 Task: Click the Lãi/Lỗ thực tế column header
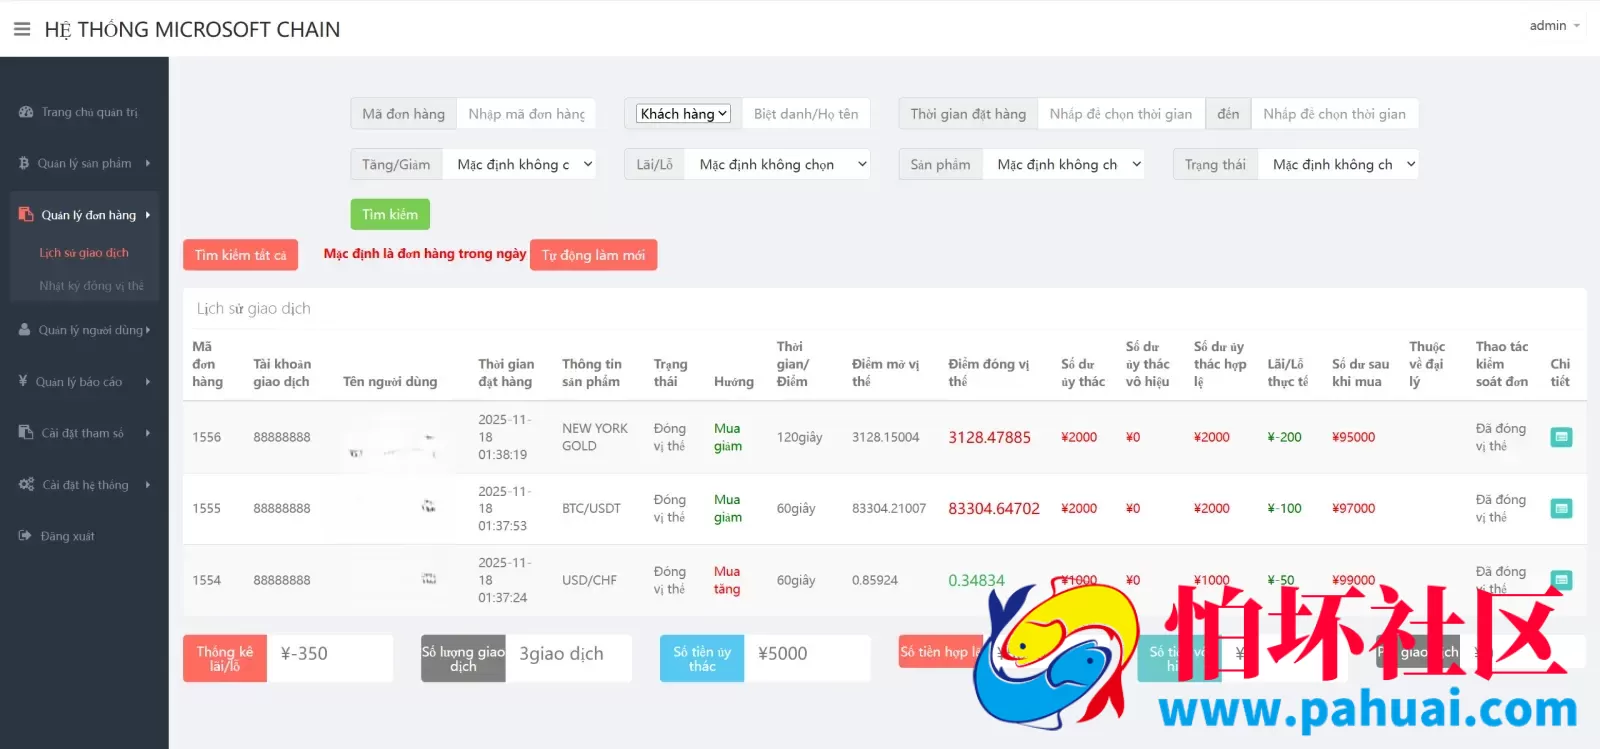coord(1288,372)
